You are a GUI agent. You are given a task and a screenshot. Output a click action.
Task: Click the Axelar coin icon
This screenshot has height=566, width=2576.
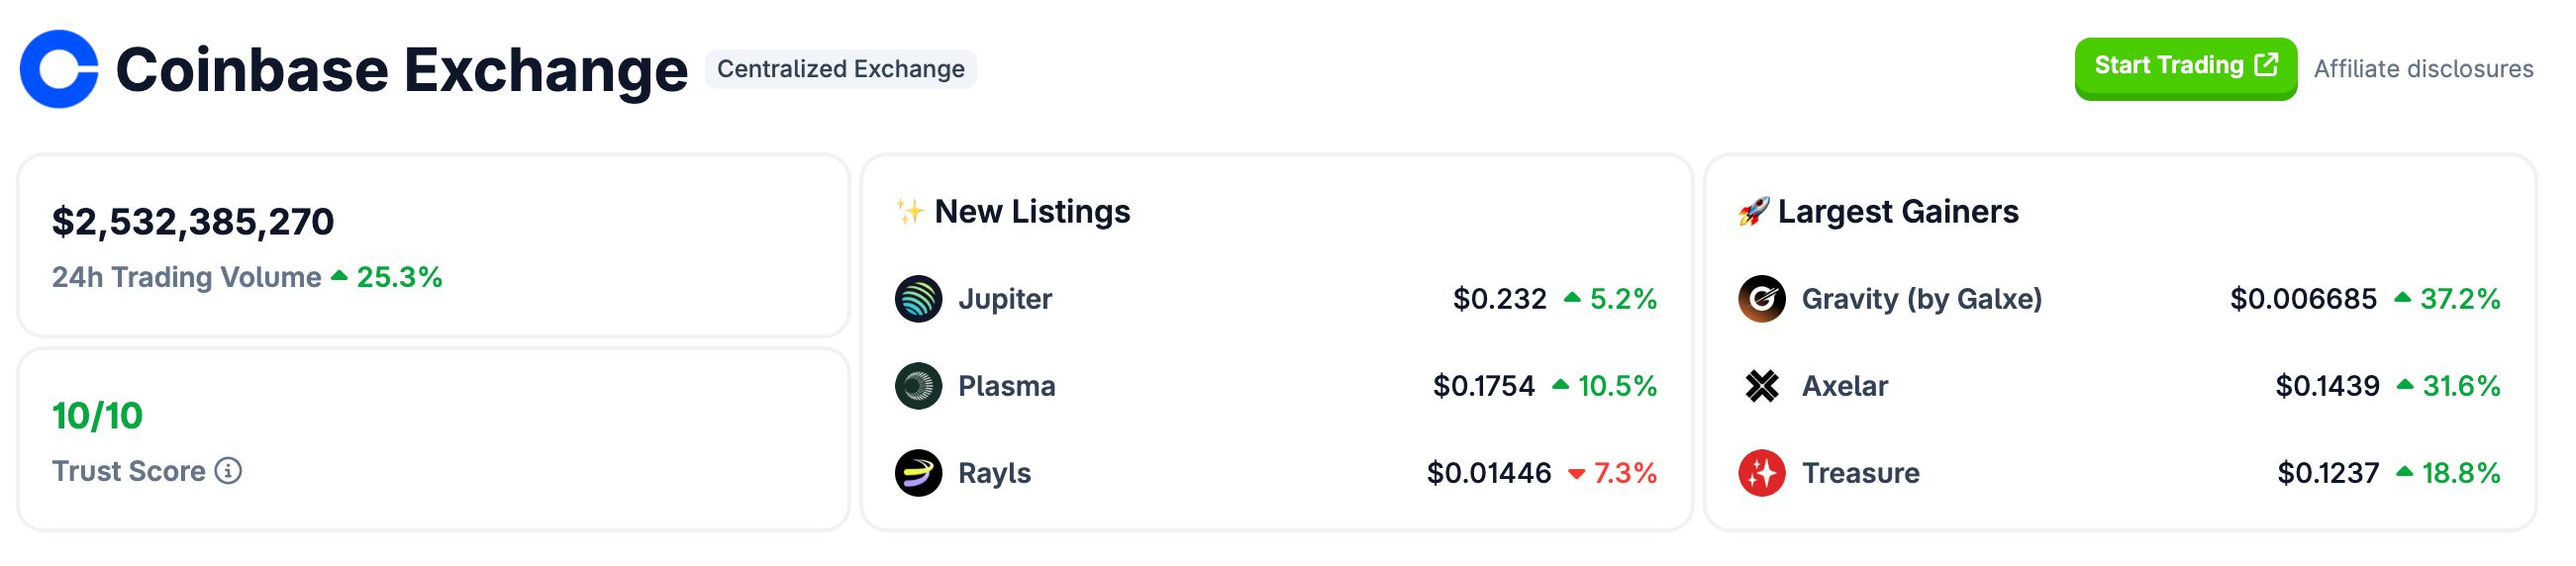click(x=1761, y=386)
